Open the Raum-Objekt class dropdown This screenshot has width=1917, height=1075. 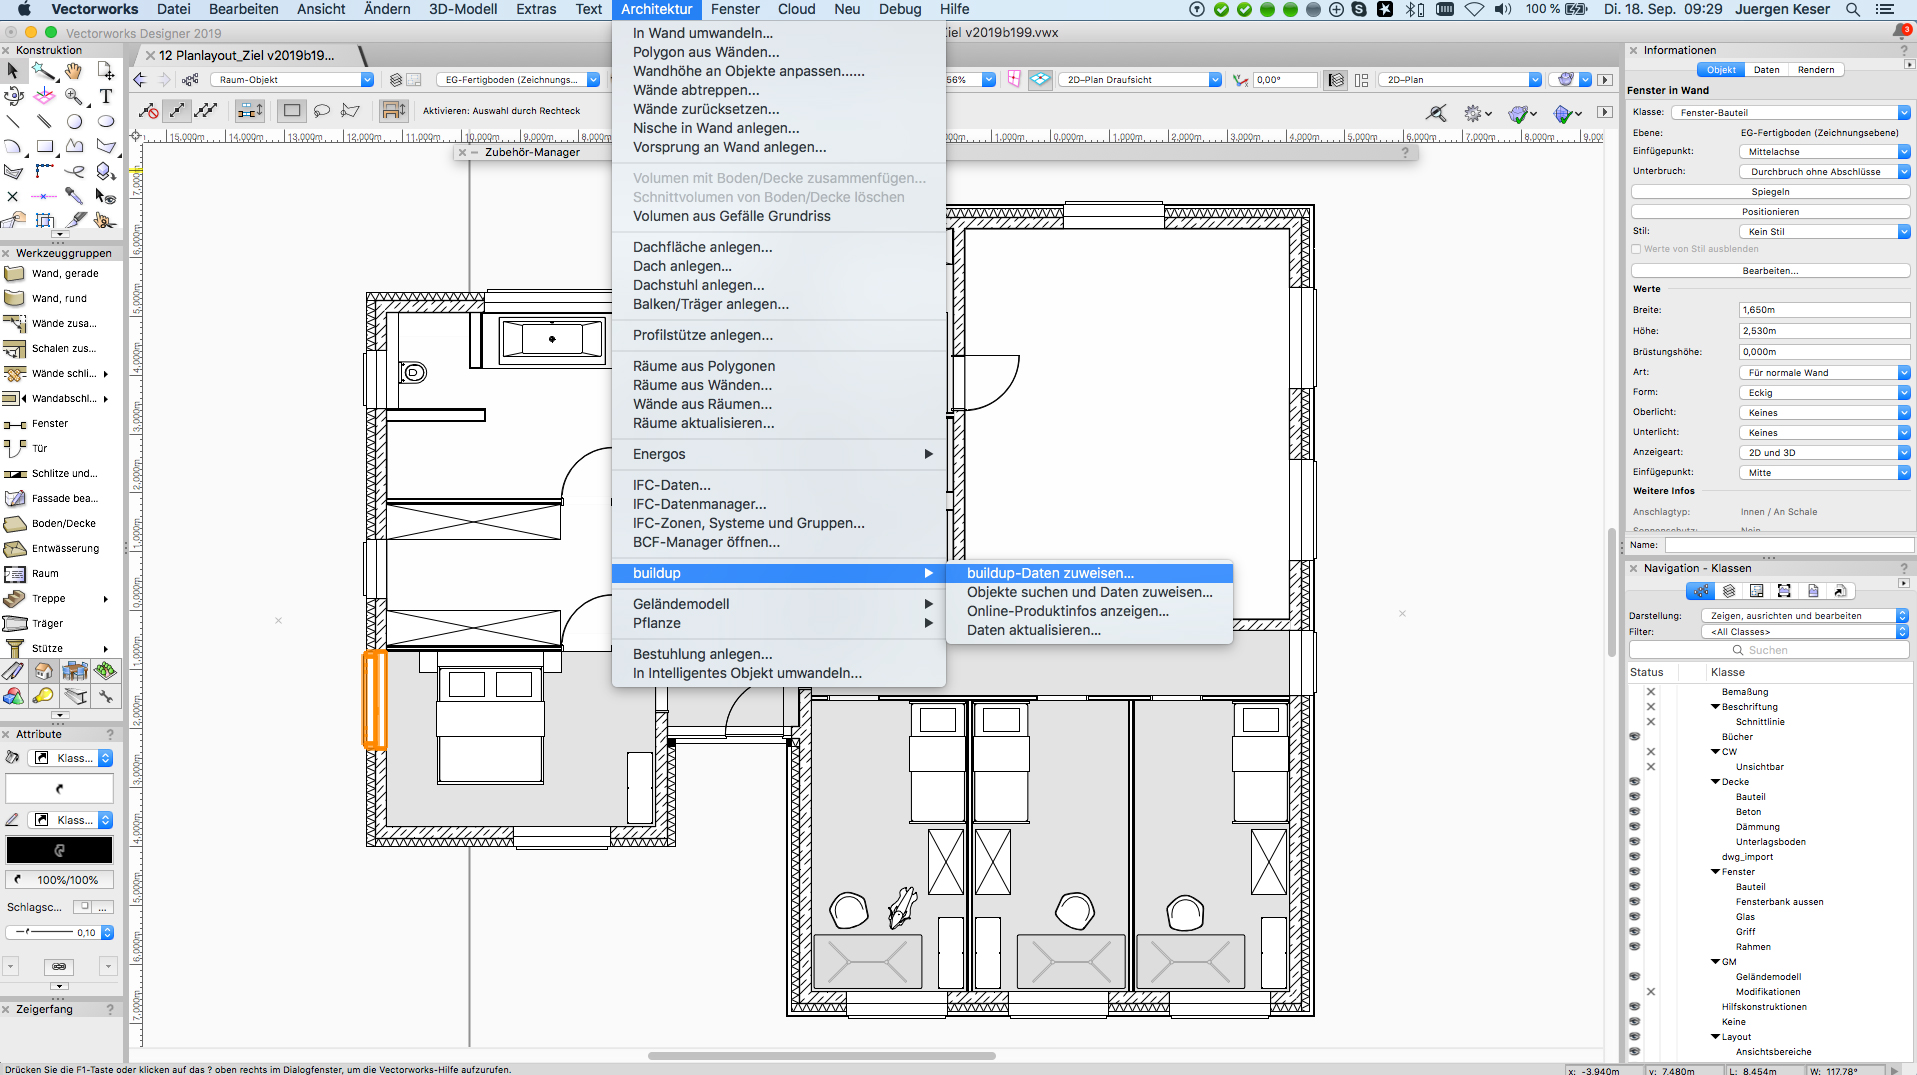pos(290,80)
